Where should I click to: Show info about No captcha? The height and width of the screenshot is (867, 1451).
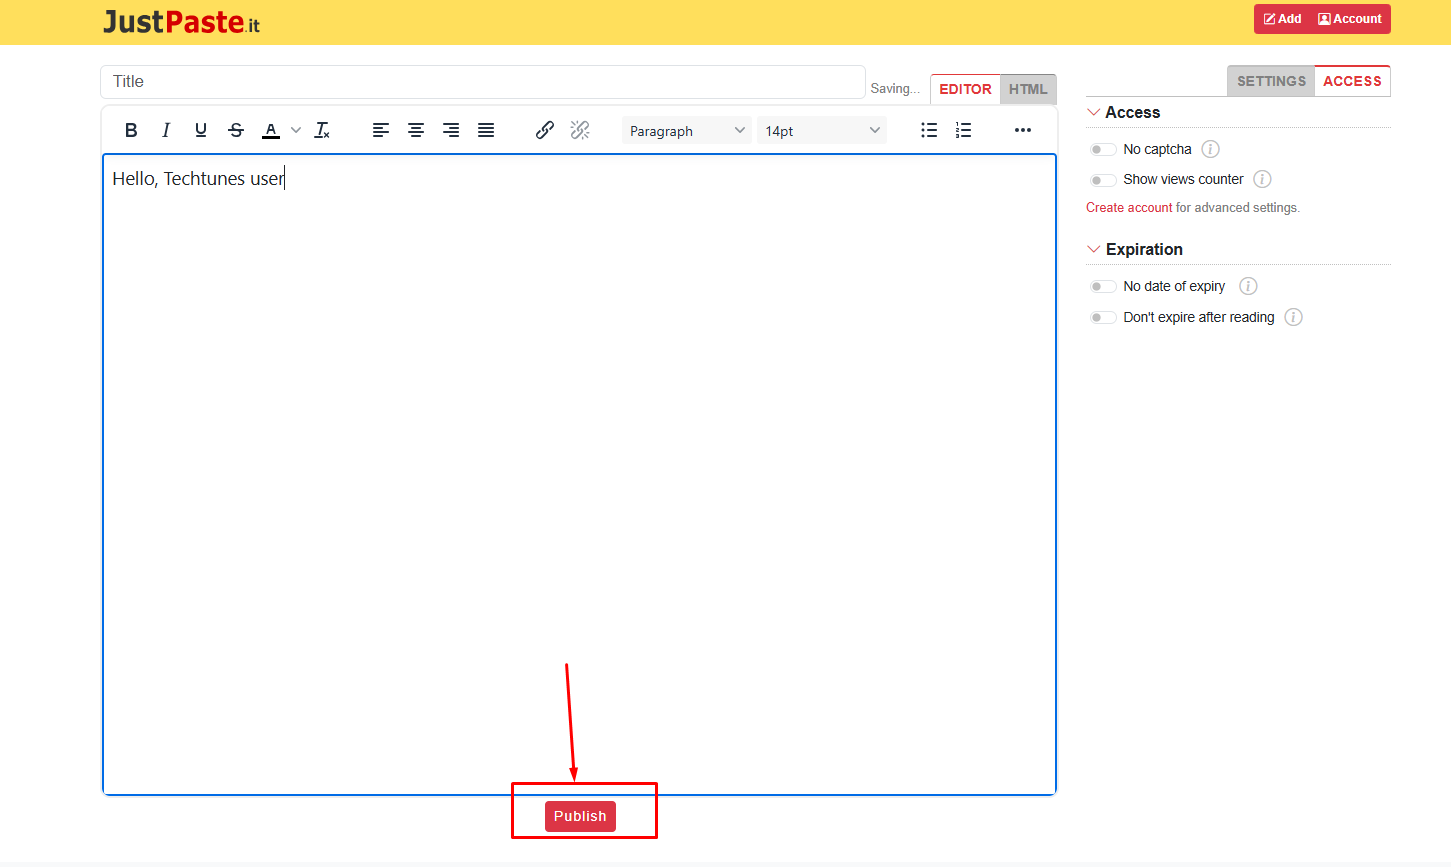click(1210, 149)
